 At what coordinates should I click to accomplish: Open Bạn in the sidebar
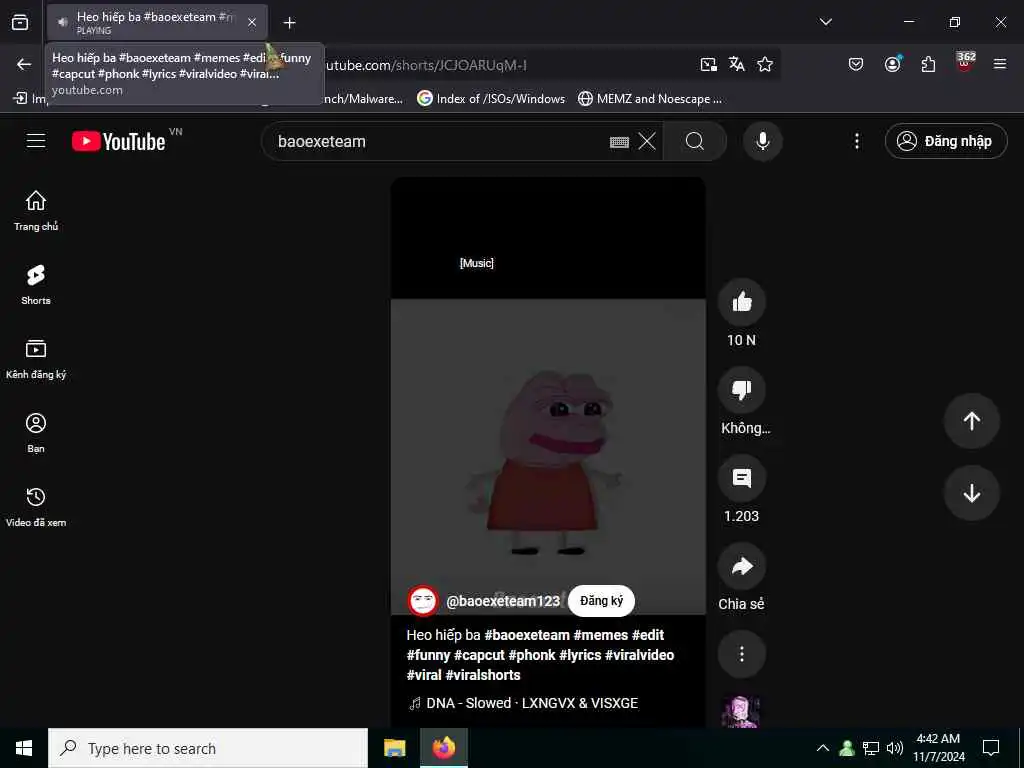[x=36, y=433]
